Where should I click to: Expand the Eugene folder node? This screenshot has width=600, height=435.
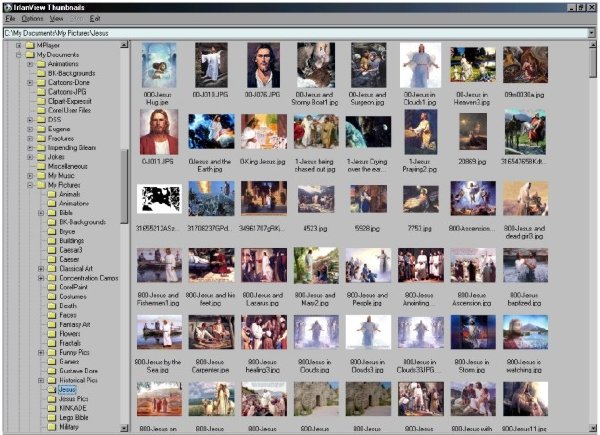click(x=30, y=129)
